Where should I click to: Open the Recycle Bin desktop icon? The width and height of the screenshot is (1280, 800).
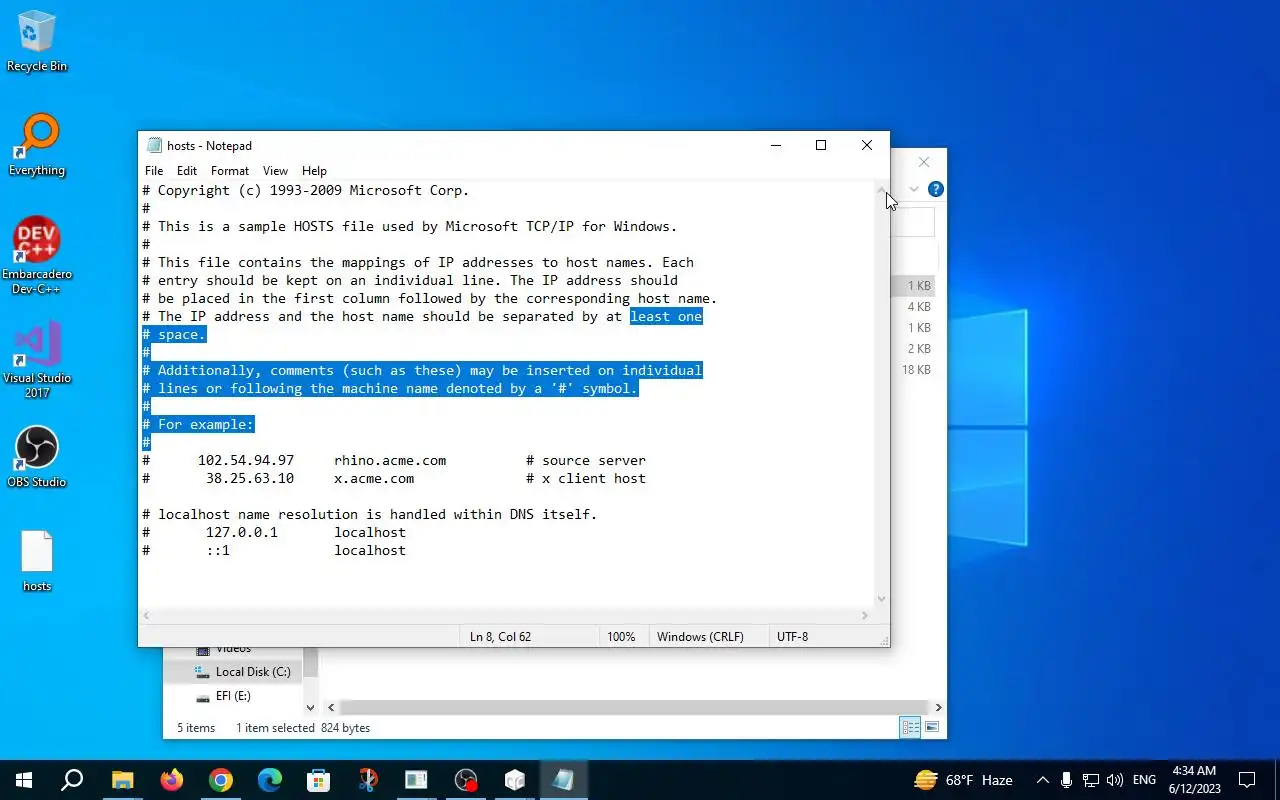37,42
